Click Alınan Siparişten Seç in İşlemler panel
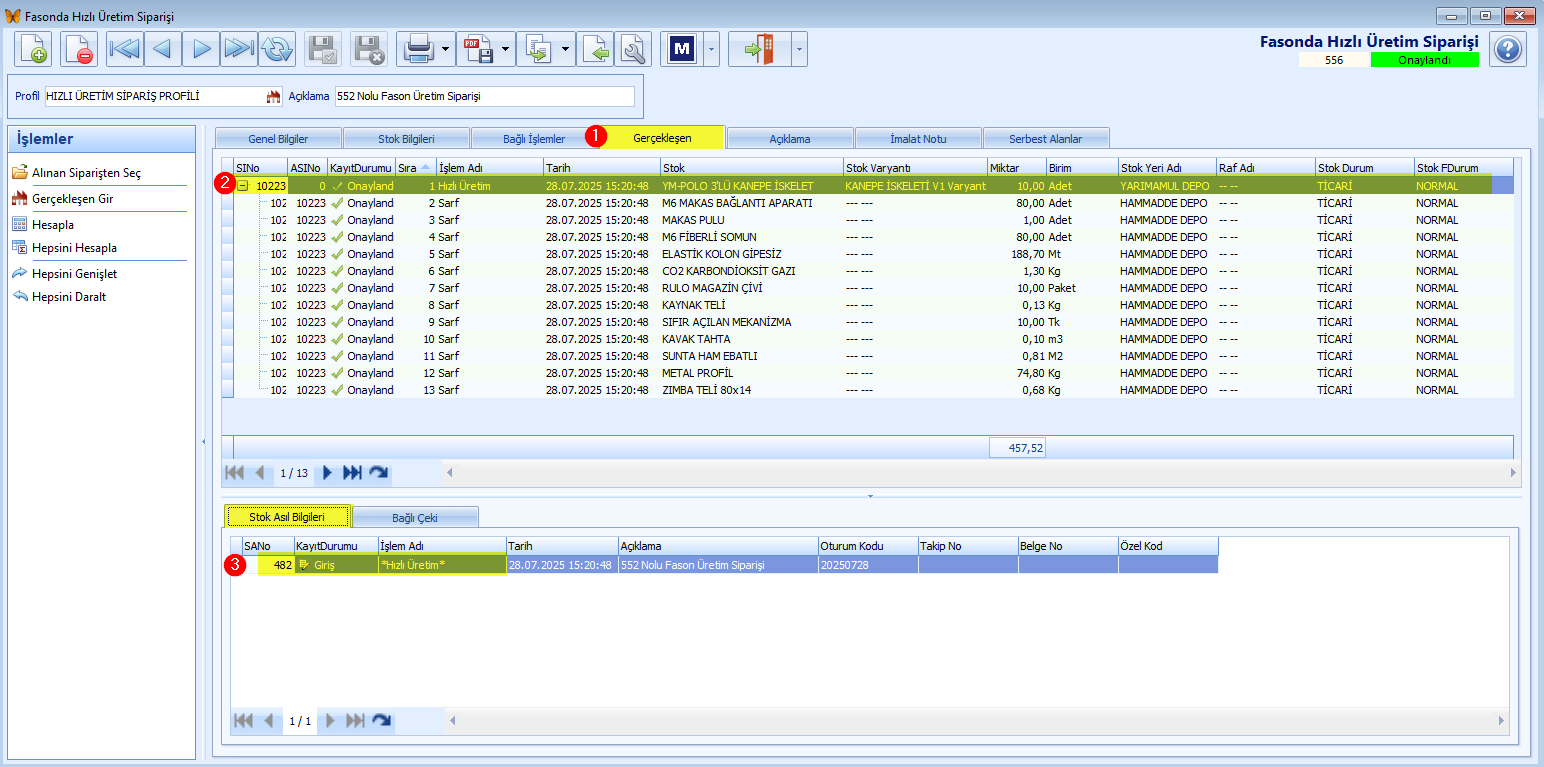1544x767 pixels. coord(86,173)
